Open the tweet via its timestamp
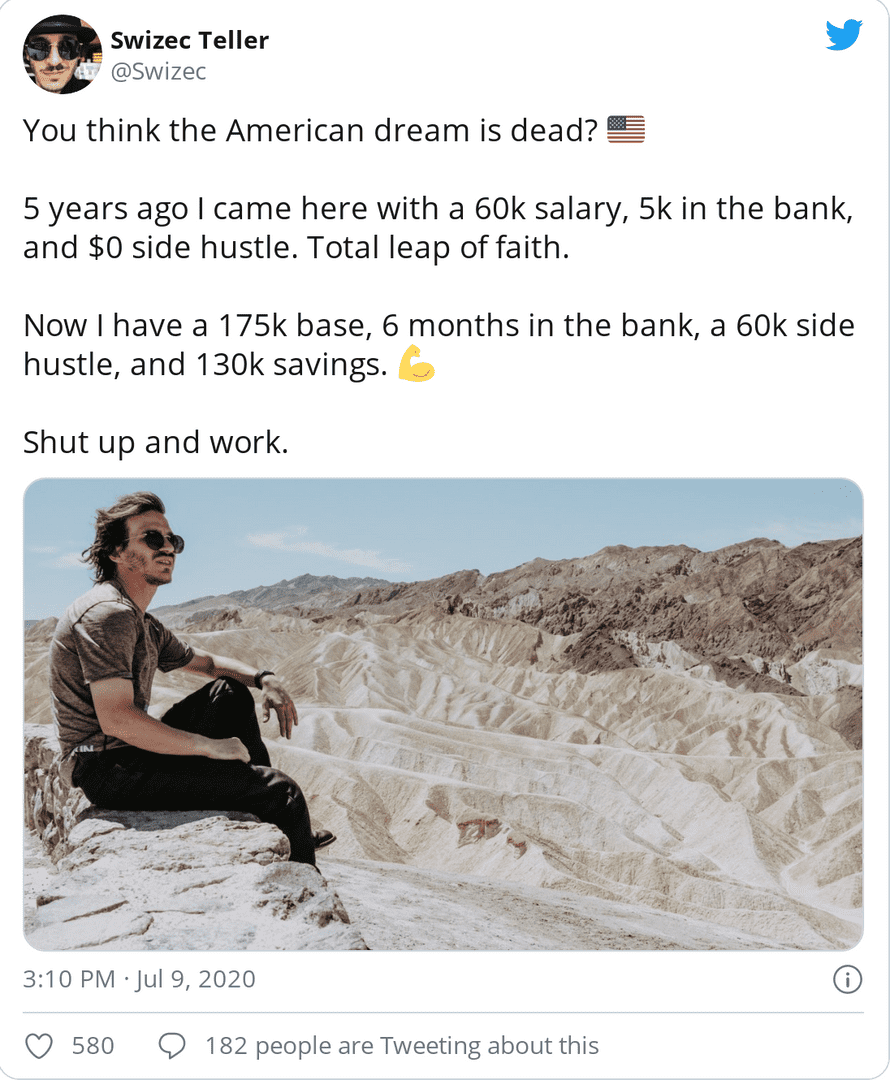The height and width of the screenshot is (1080, 890). click(139, 981)
